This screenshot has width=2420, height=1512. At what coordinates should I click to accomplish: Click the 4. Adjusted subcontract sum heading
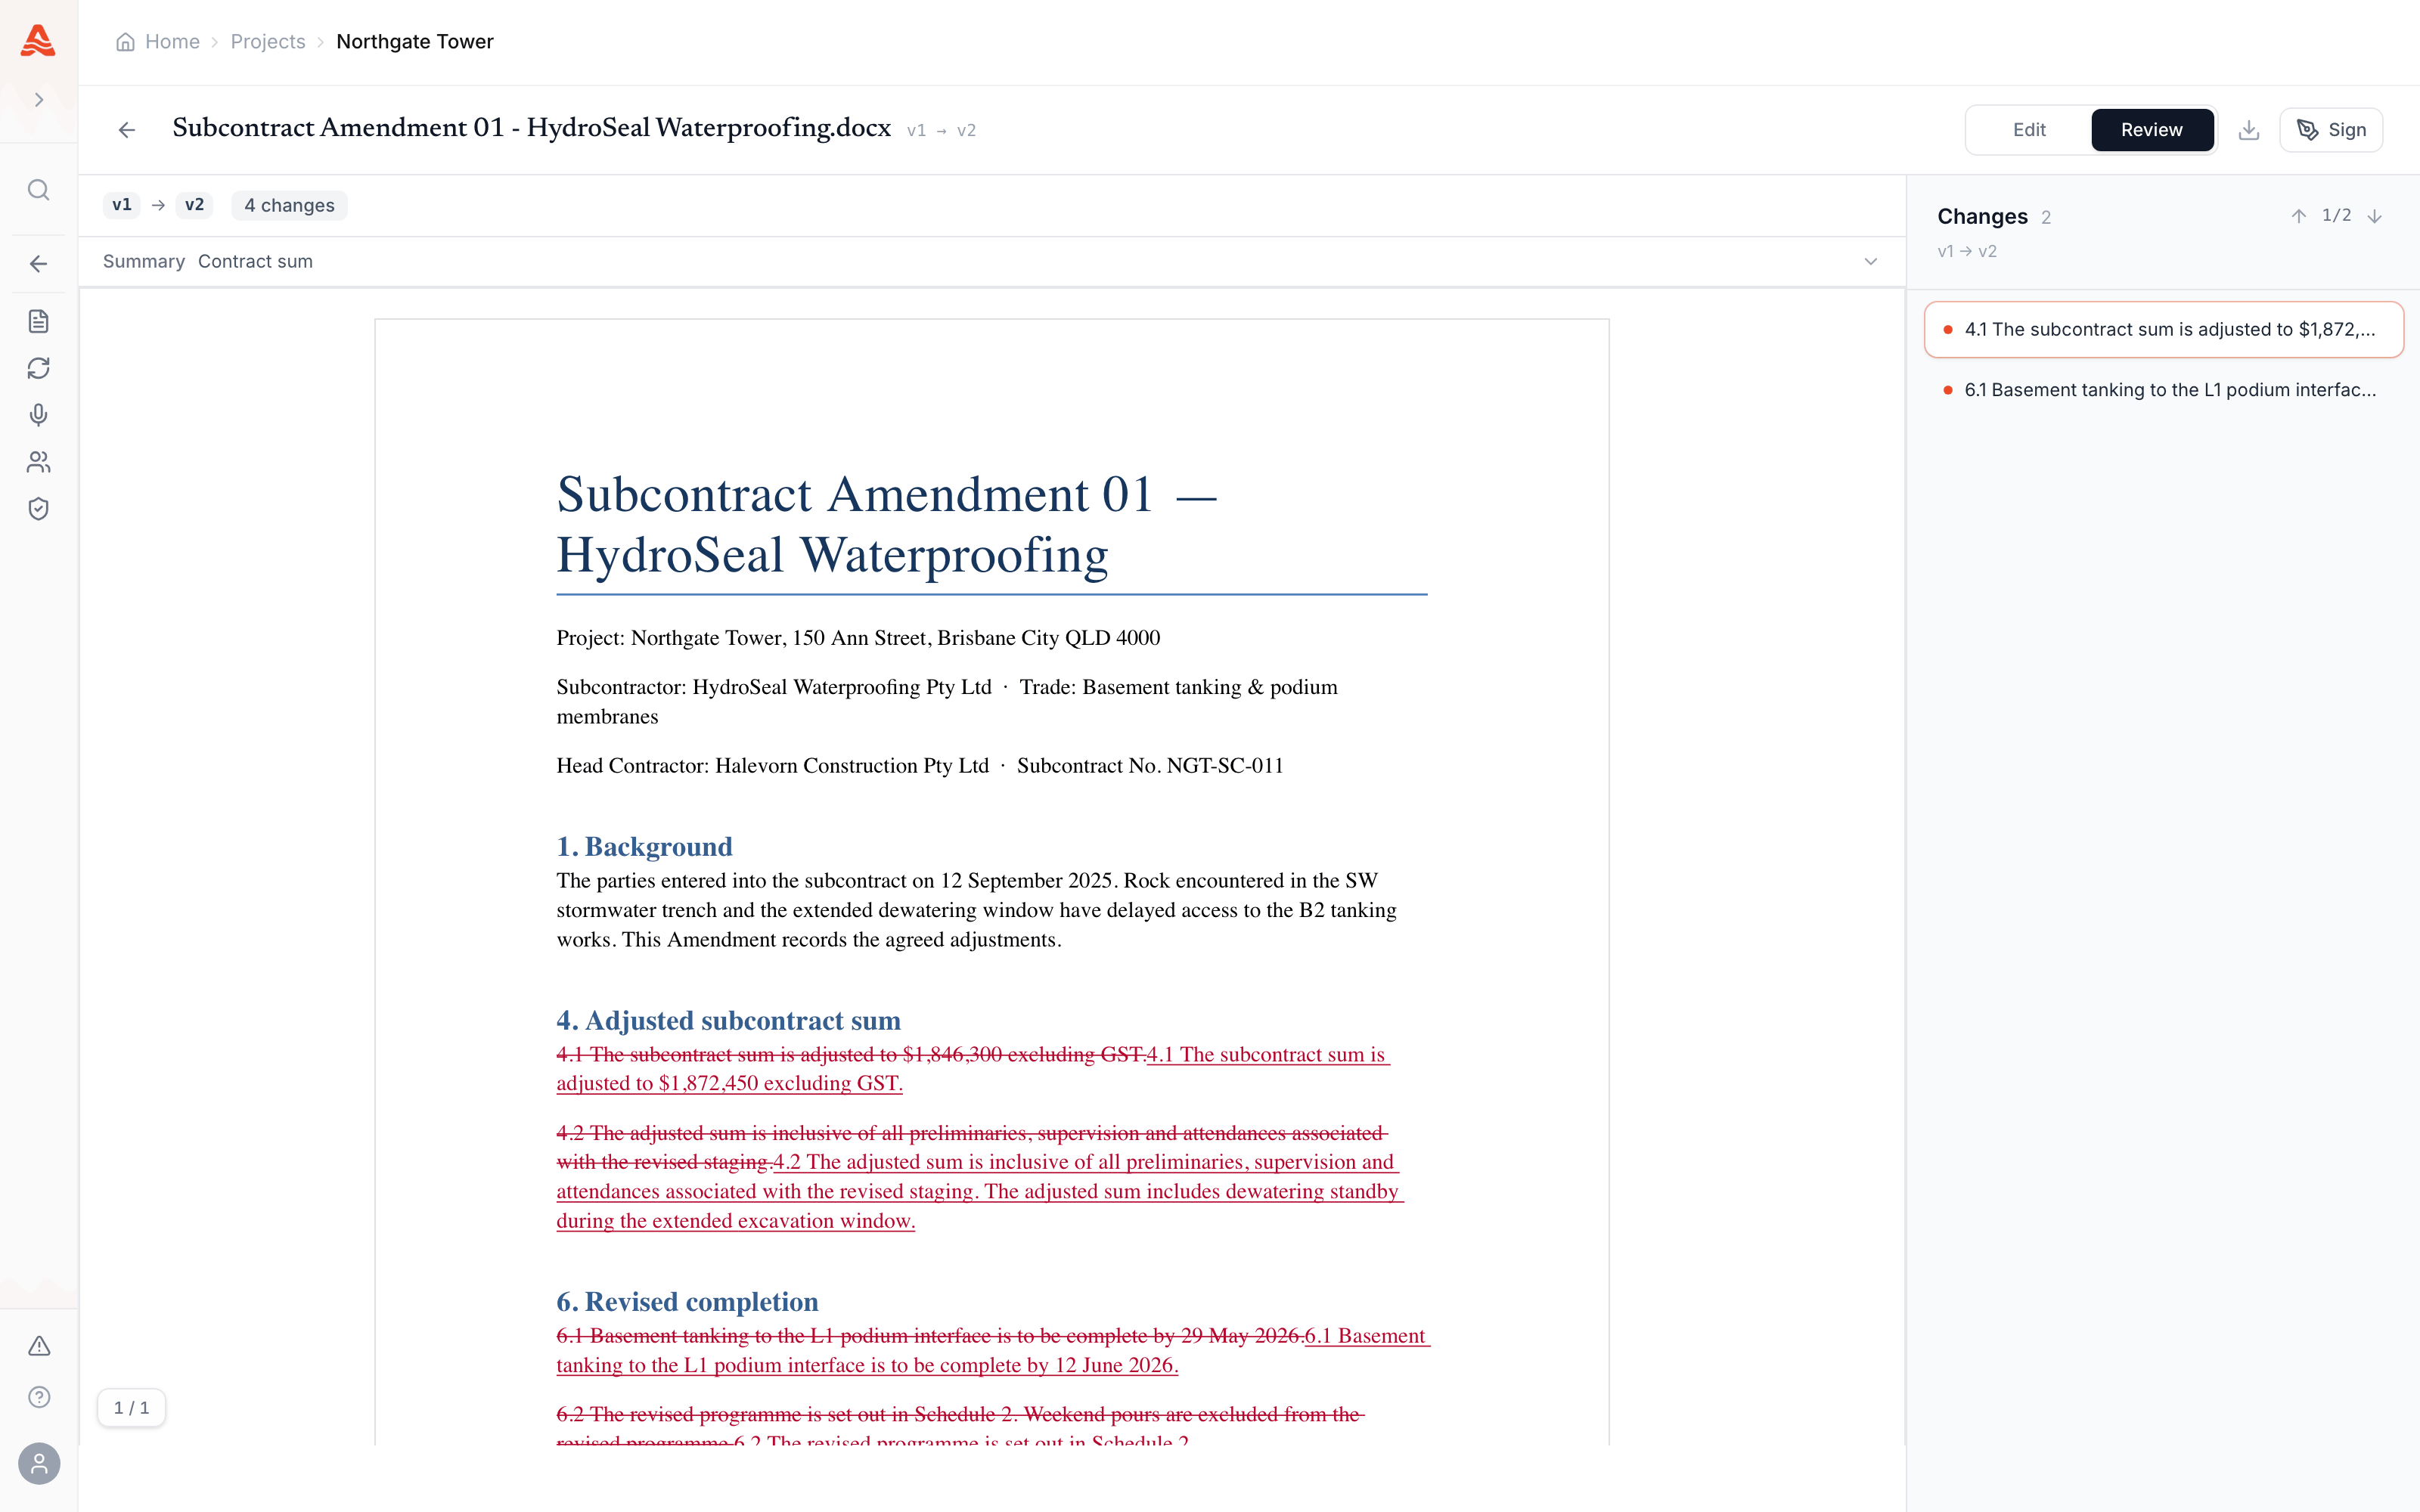point(728,1020)
